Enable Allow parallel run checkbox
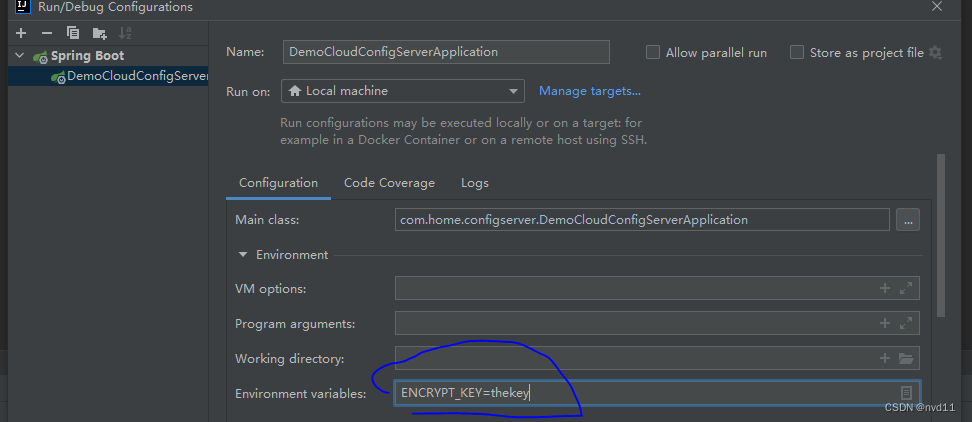Viewport: 972px width, 422px height. click(653, 52)
